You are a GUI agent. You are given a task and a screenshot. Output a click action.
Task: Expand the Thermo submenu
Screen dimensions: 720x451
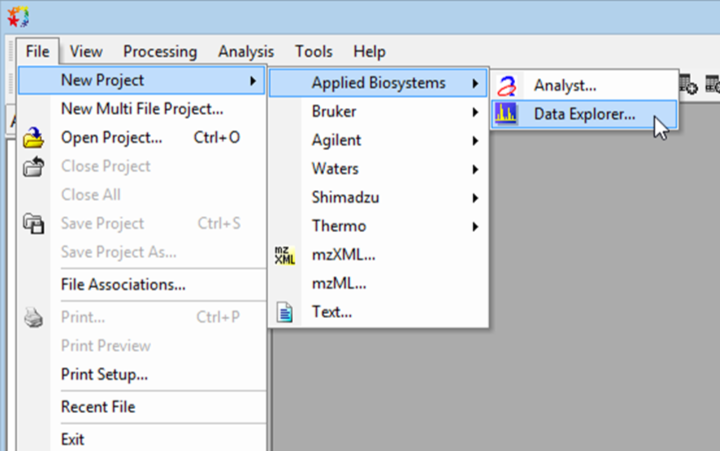tap(378, 226)
